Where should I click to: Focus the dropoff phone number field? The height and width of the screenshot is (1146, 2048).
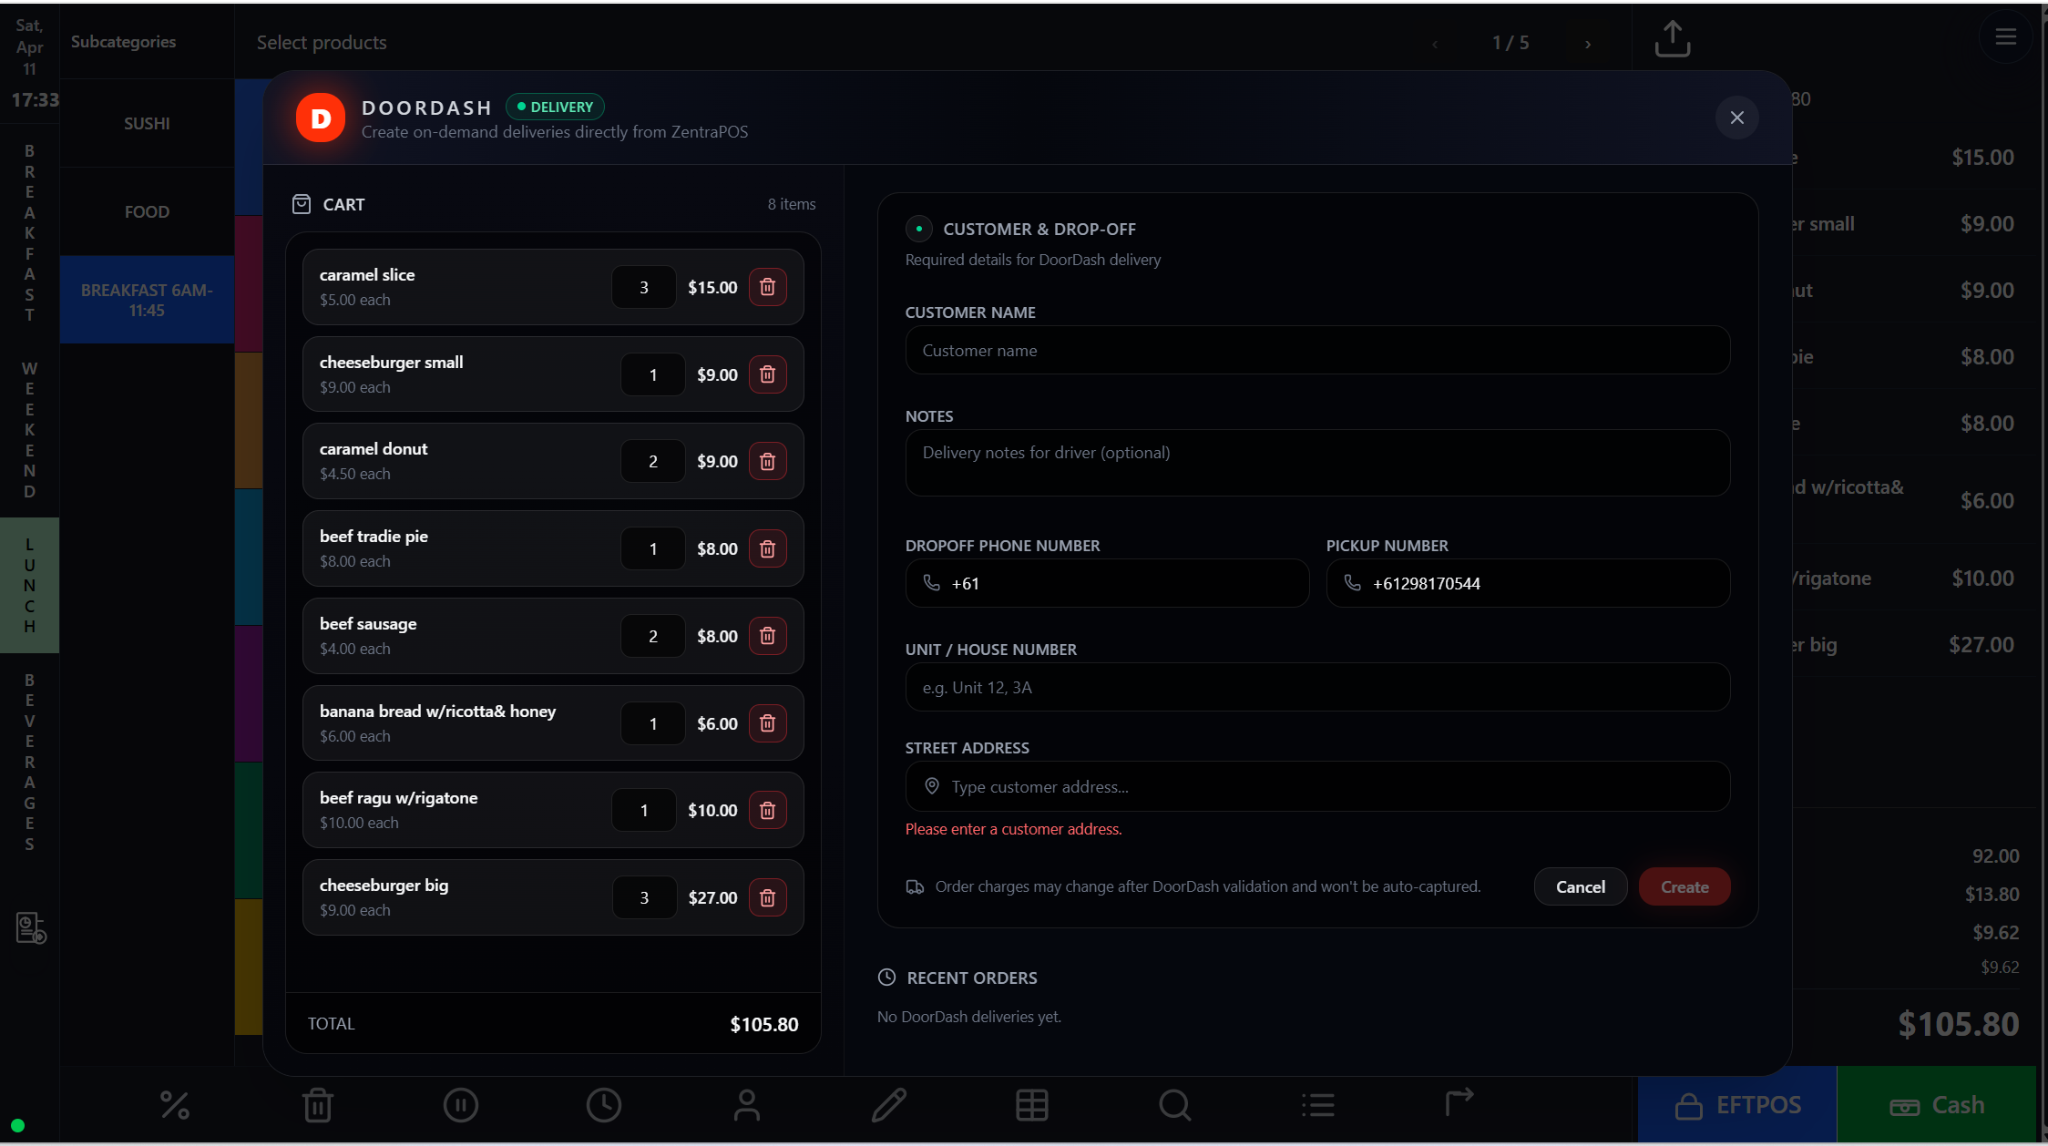click(x=1107, y=583)
